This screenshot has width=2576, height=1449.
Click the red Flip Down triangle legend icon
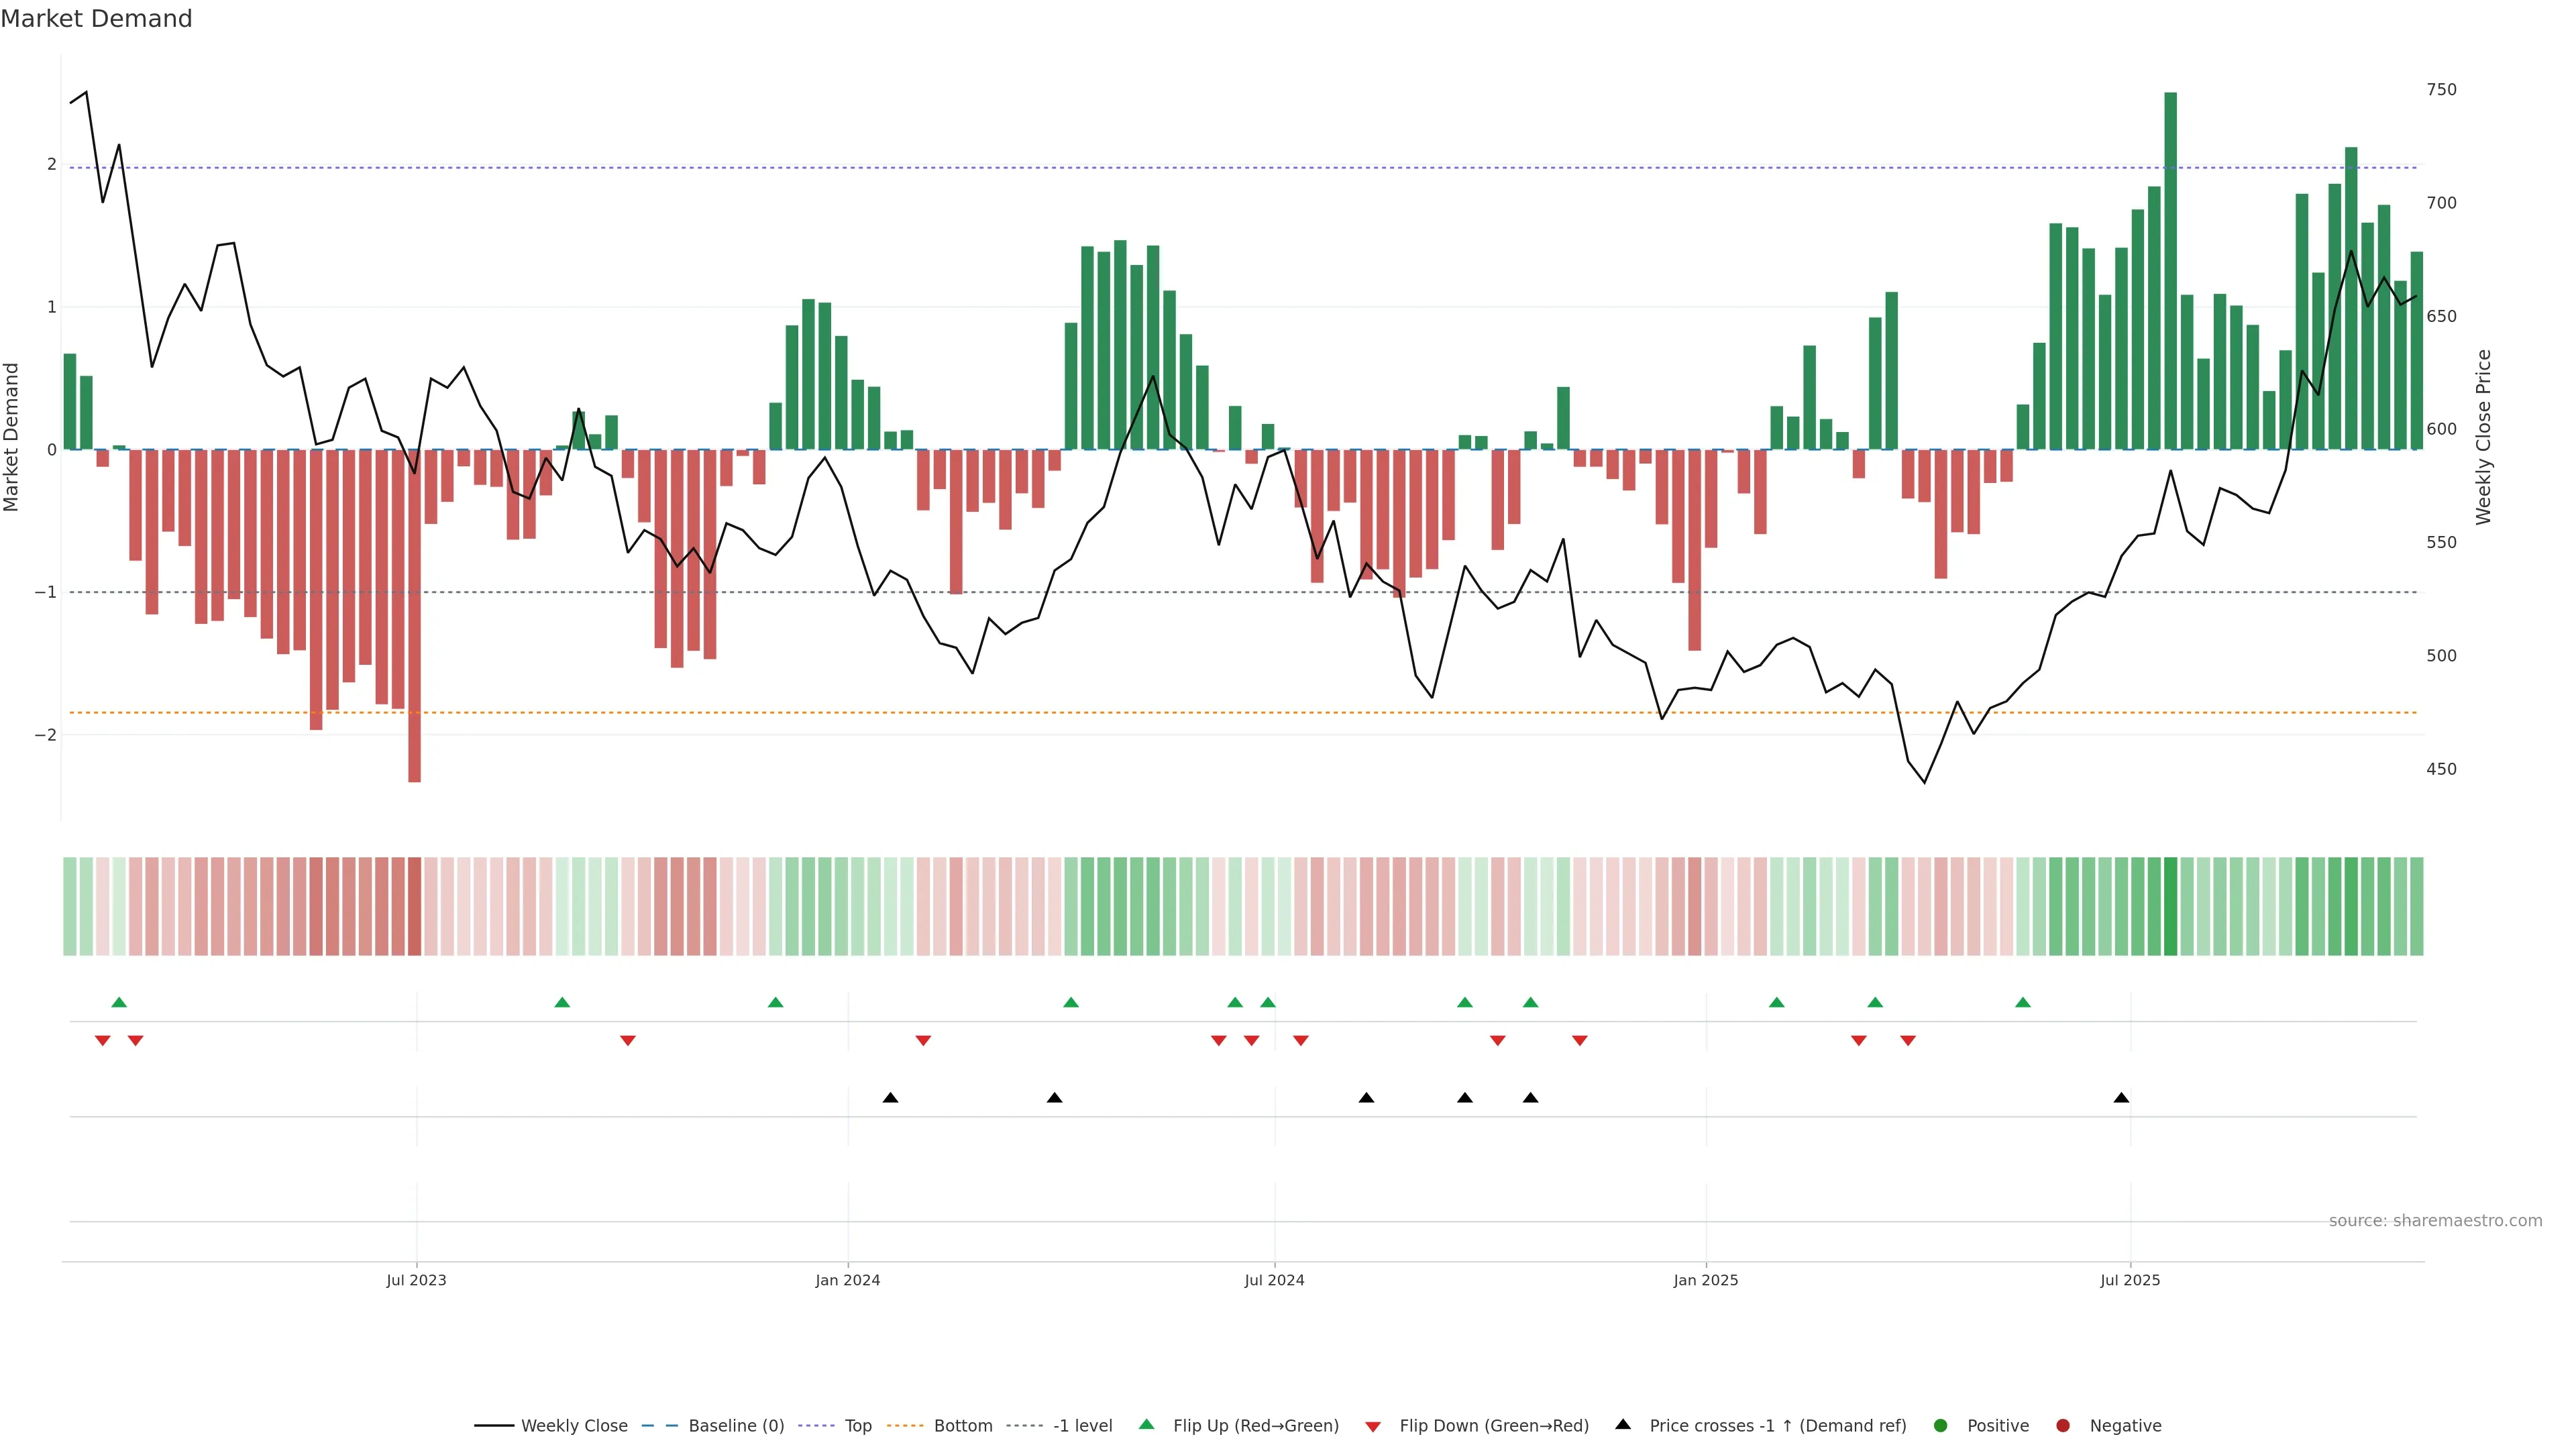[x=1373, y=1426]
